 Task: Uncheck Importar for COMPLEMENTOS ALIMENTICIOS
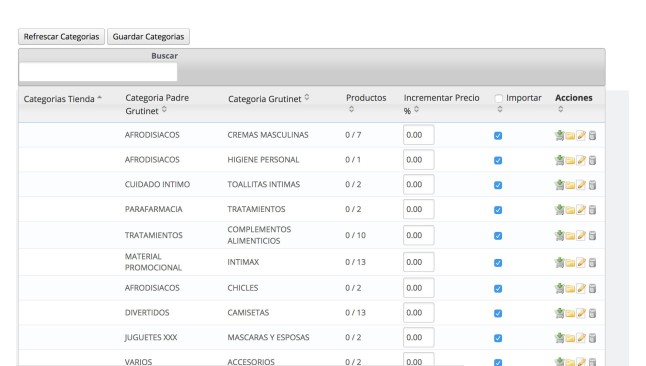498,236
